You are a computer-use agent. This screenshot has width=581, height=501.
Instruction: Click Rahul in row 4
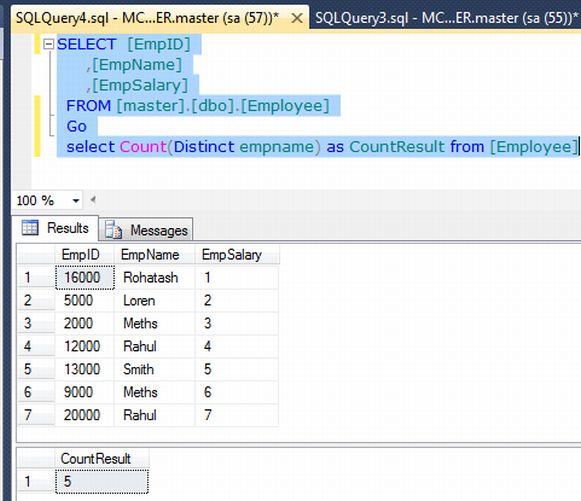click(x=155, y=346)
